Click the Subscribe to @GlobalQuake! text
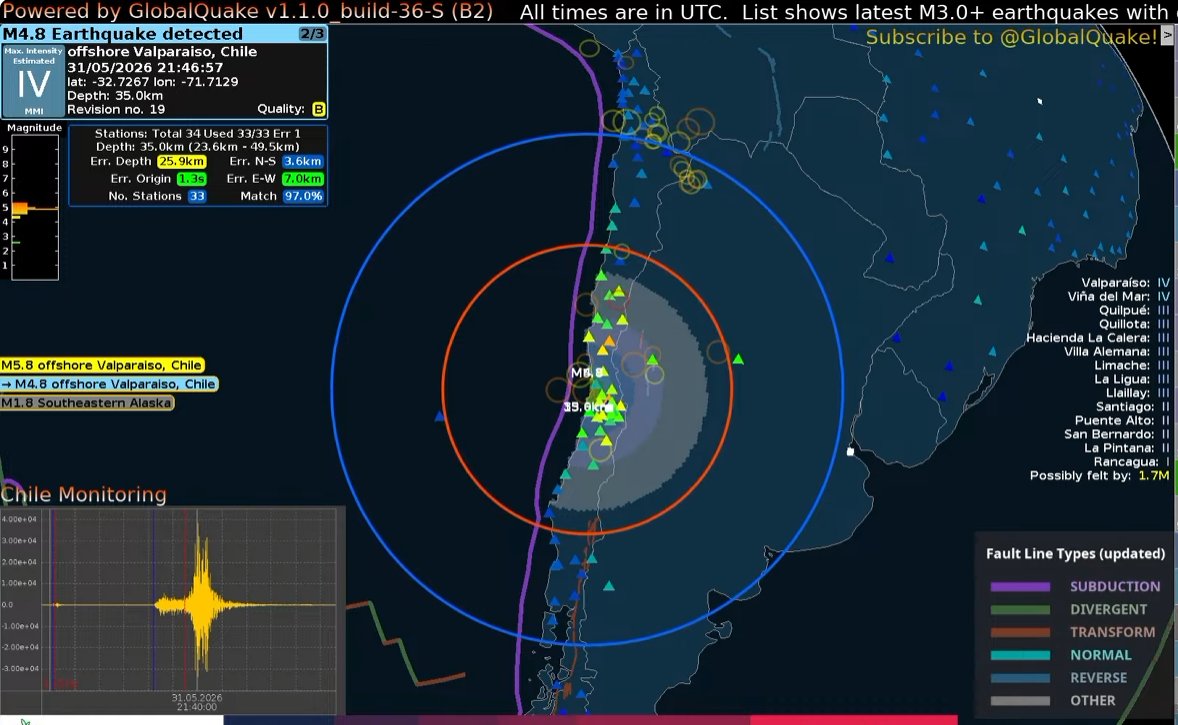This screenshot has height=725, width=1178. [x=1011, y=37]
